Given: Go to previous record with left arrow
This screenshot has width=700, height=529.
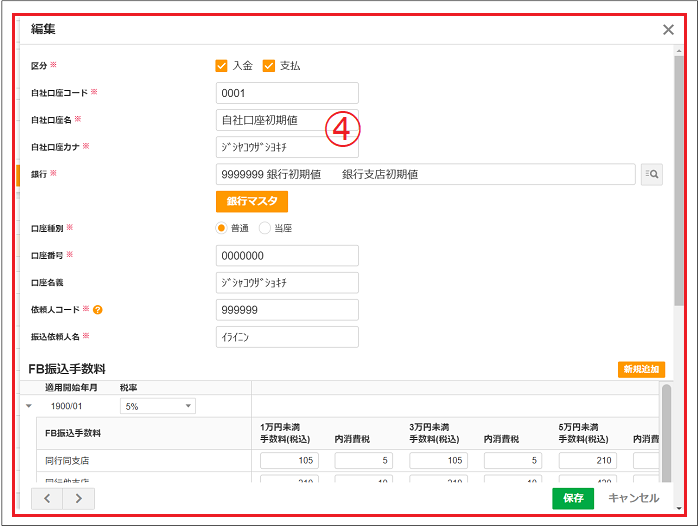Looking at the screenshot, I should pyautogui.click(x=47, y=498).
